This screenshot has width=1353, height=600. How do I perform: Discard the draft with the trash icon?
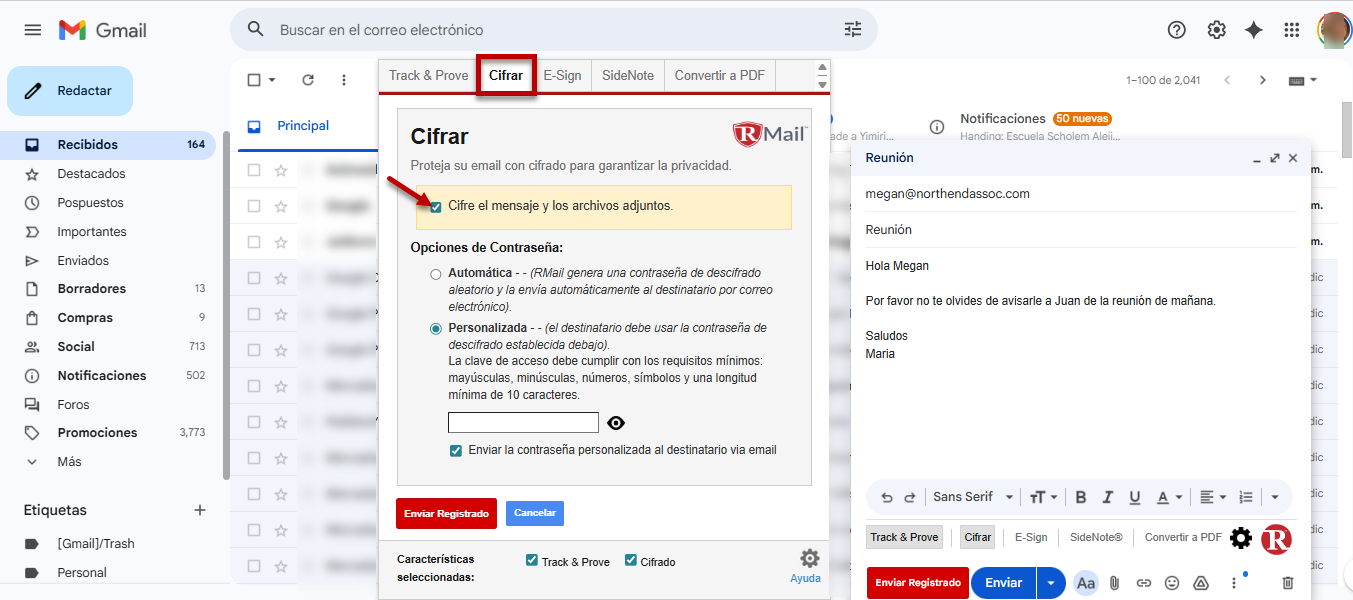[x=1288, y=583]
